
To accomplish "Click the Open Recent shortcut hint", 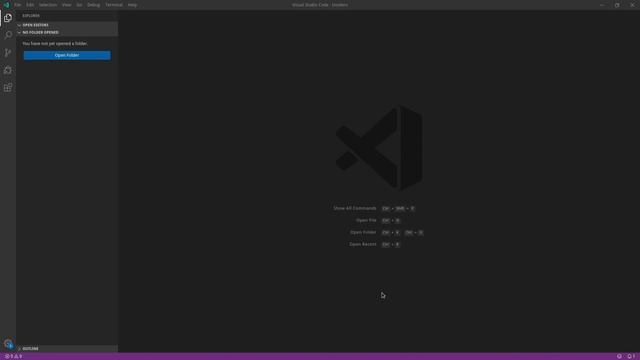I will click(375, 244).
